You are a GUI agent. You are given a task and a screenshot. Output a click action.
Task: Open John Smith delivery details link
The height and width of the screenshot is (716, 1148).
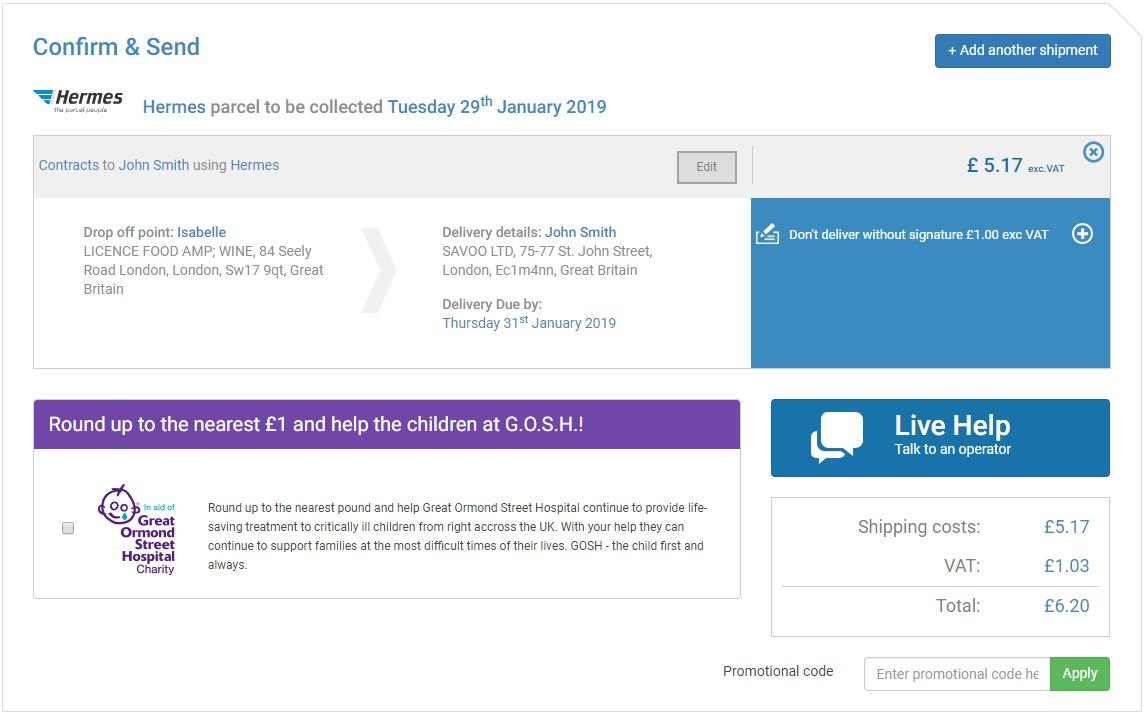tap(581, 231)
